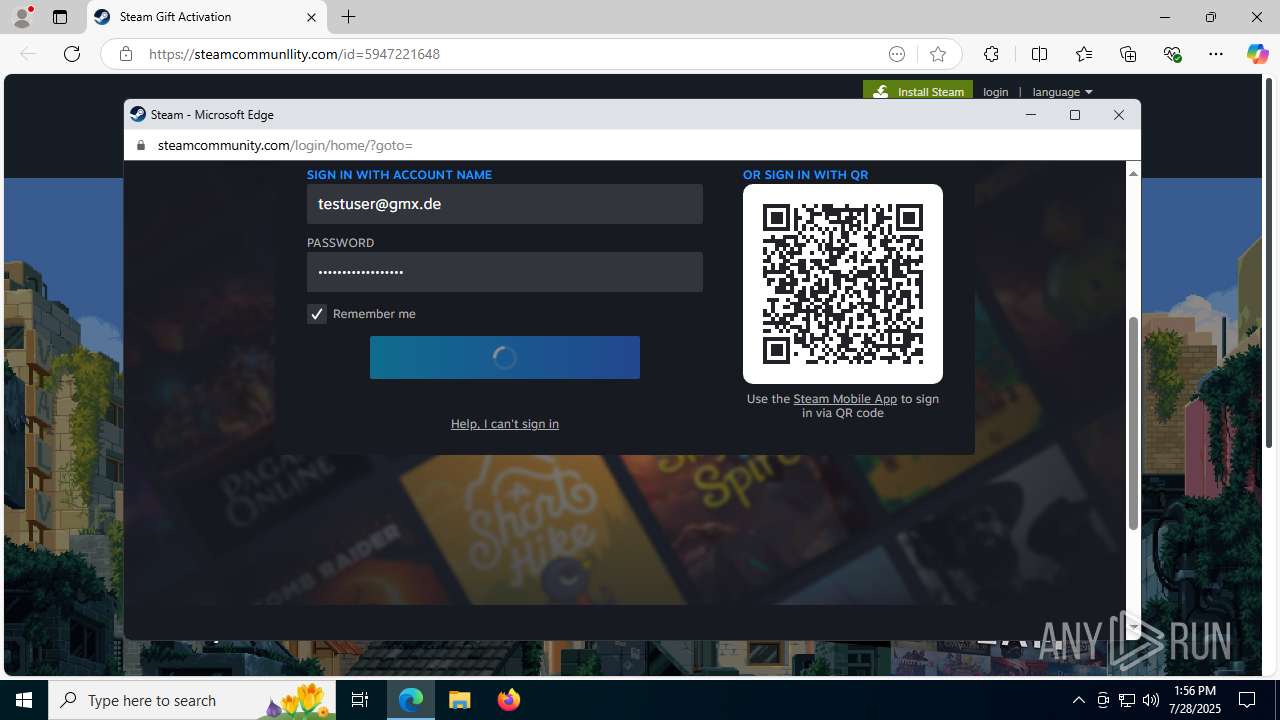This screenshot has width=1280, height=720.
Task: Open the volume control speaker icon
Action: pos(1151,700)
